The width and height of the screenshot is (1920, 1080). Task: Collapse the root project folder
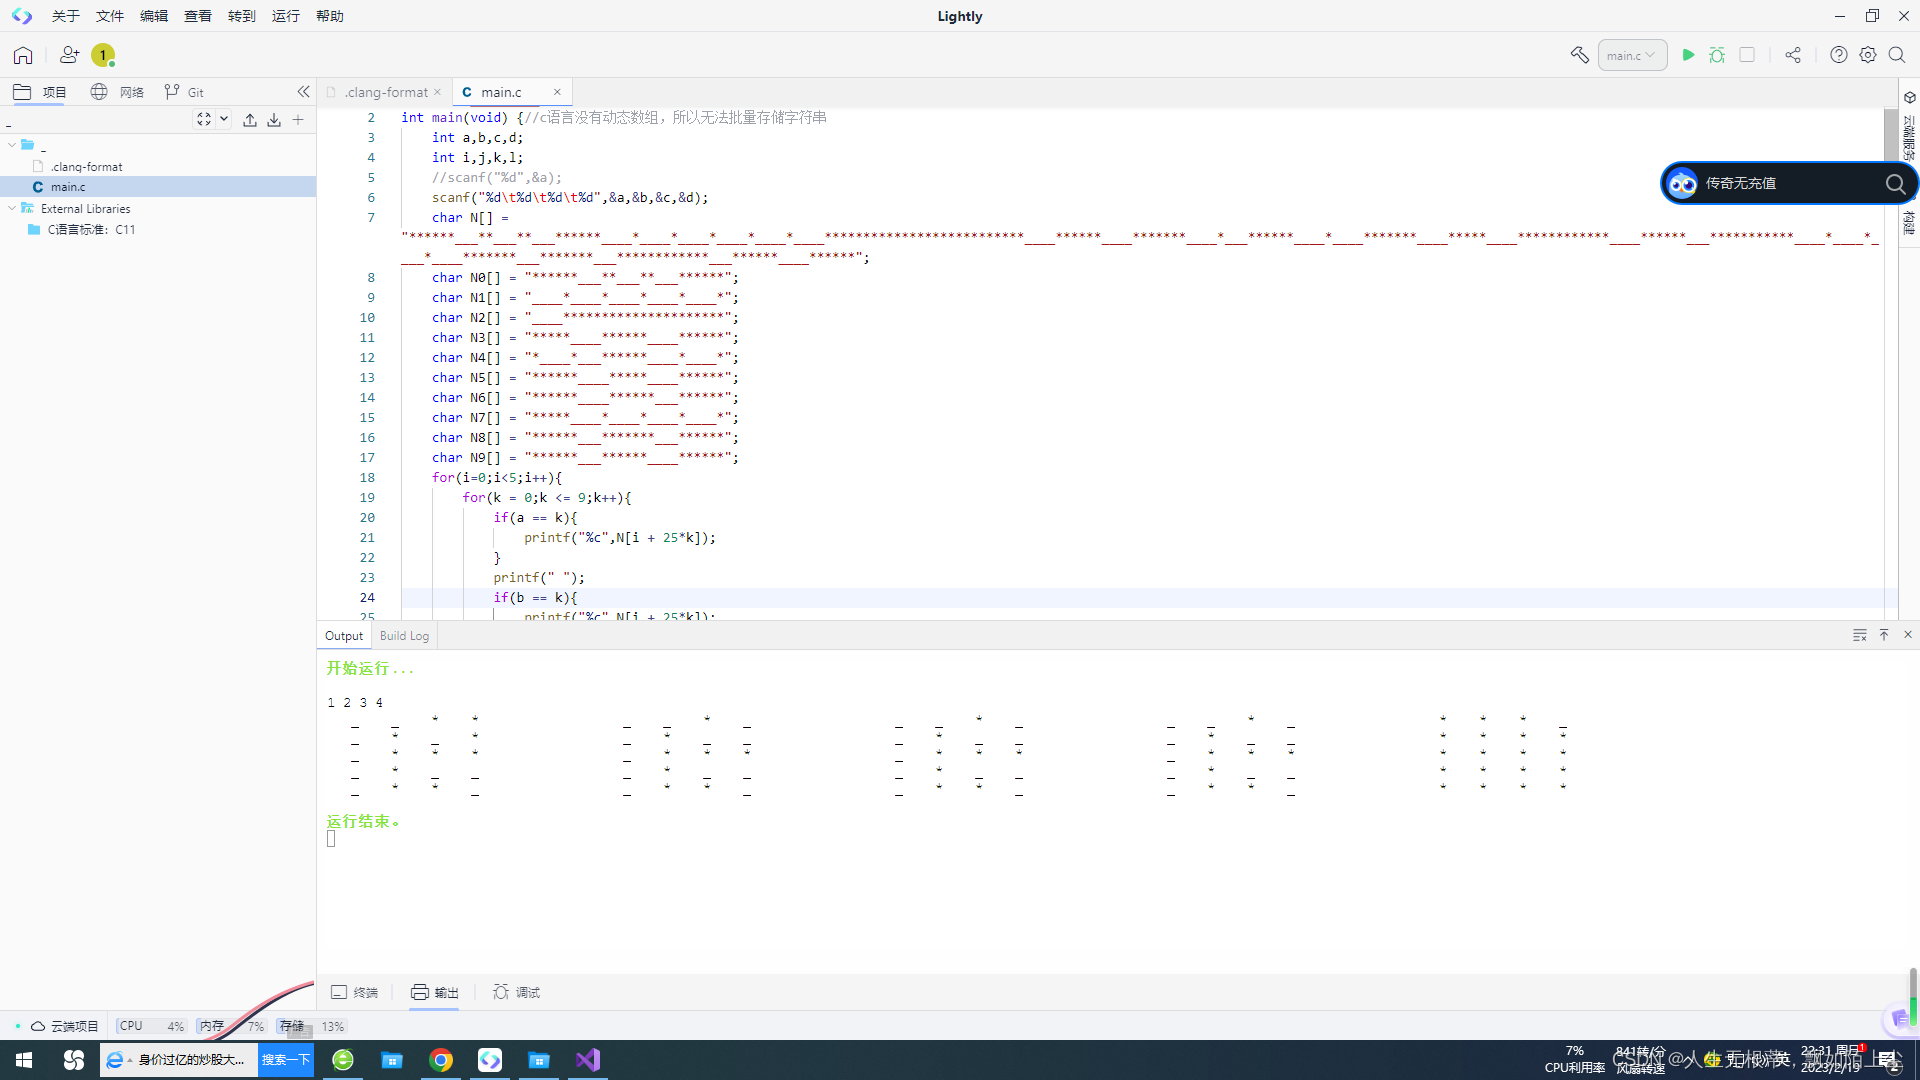(12, 145)
